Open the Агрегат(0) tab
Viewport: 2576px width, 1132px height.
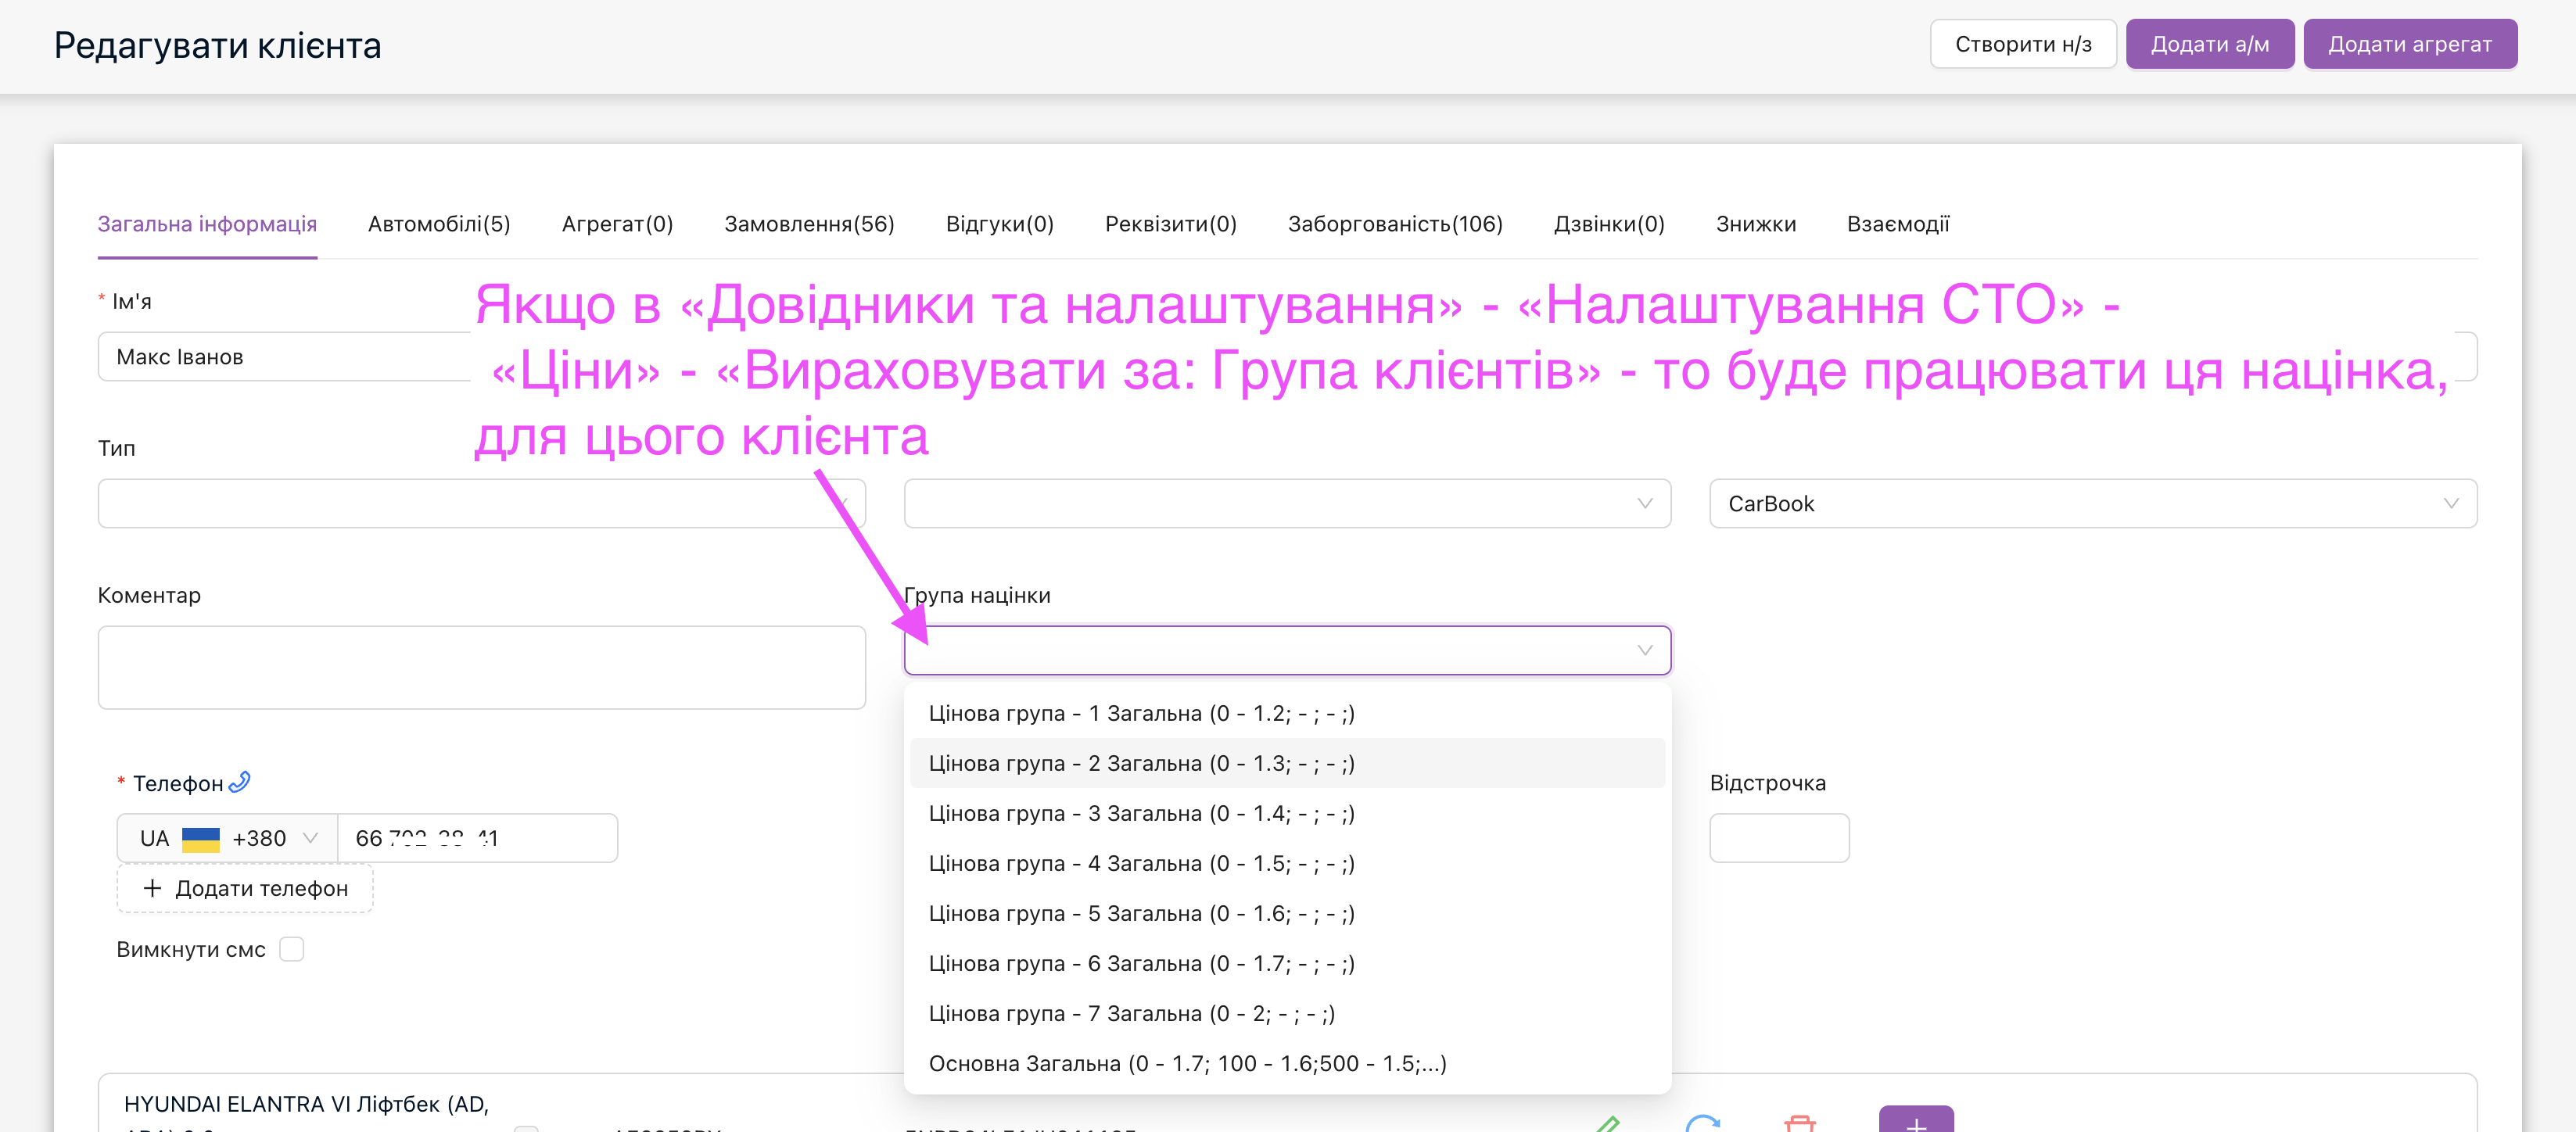tap(617, 224)
